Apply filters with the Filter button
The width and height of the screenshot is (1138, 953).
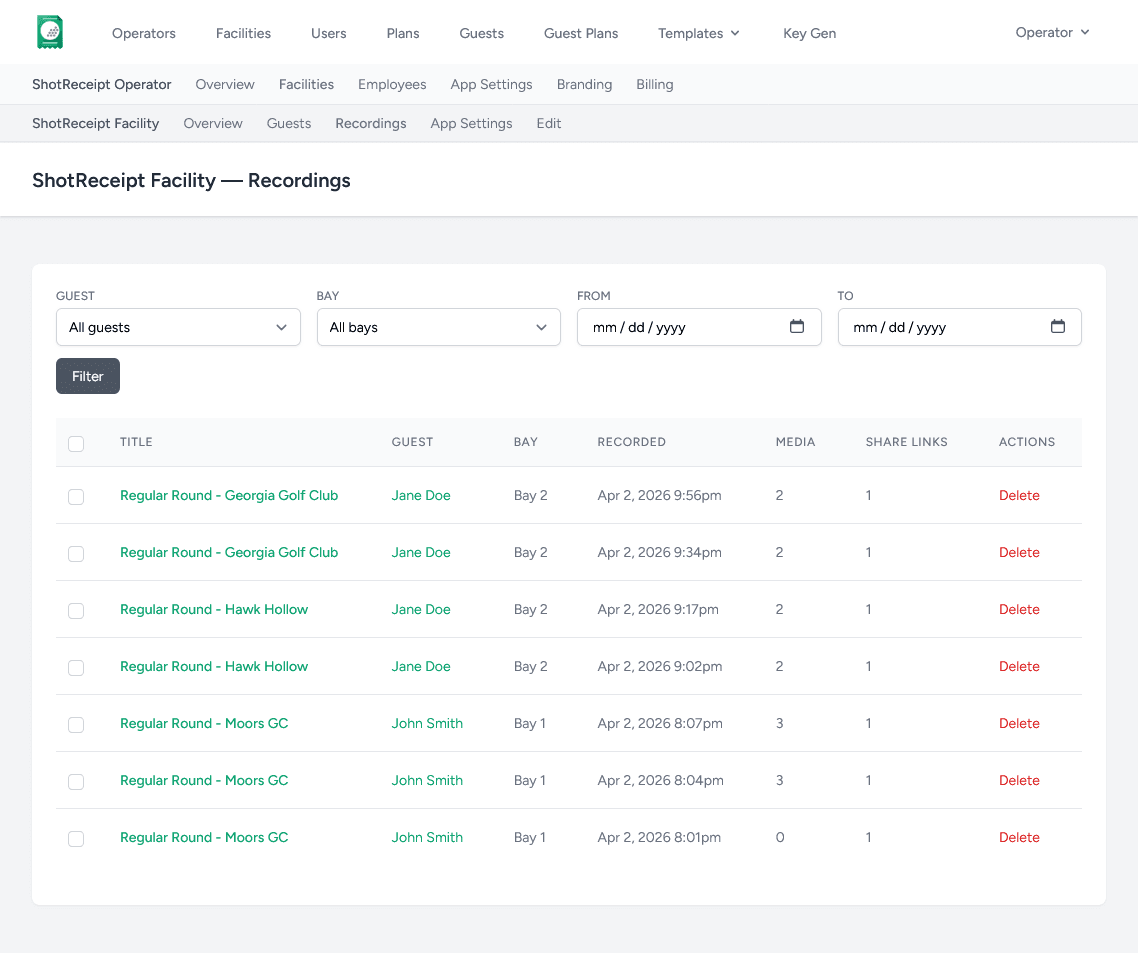point(87,376)
